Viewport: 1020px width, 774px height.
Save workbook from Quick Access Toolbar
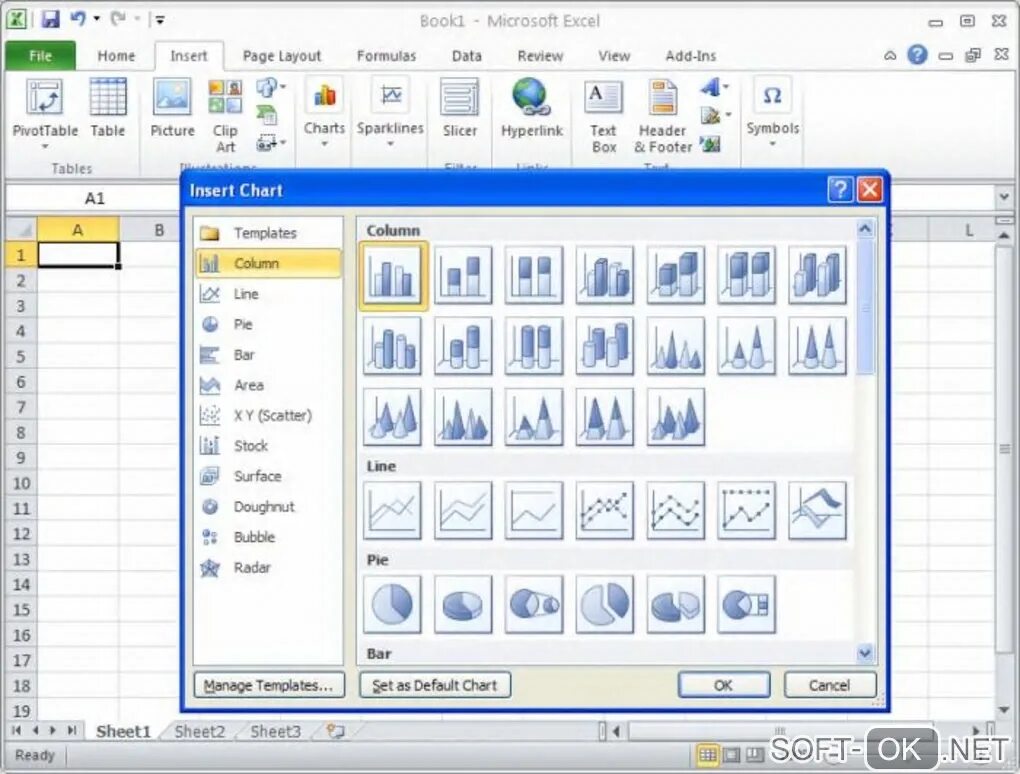[x=50, y=20]
